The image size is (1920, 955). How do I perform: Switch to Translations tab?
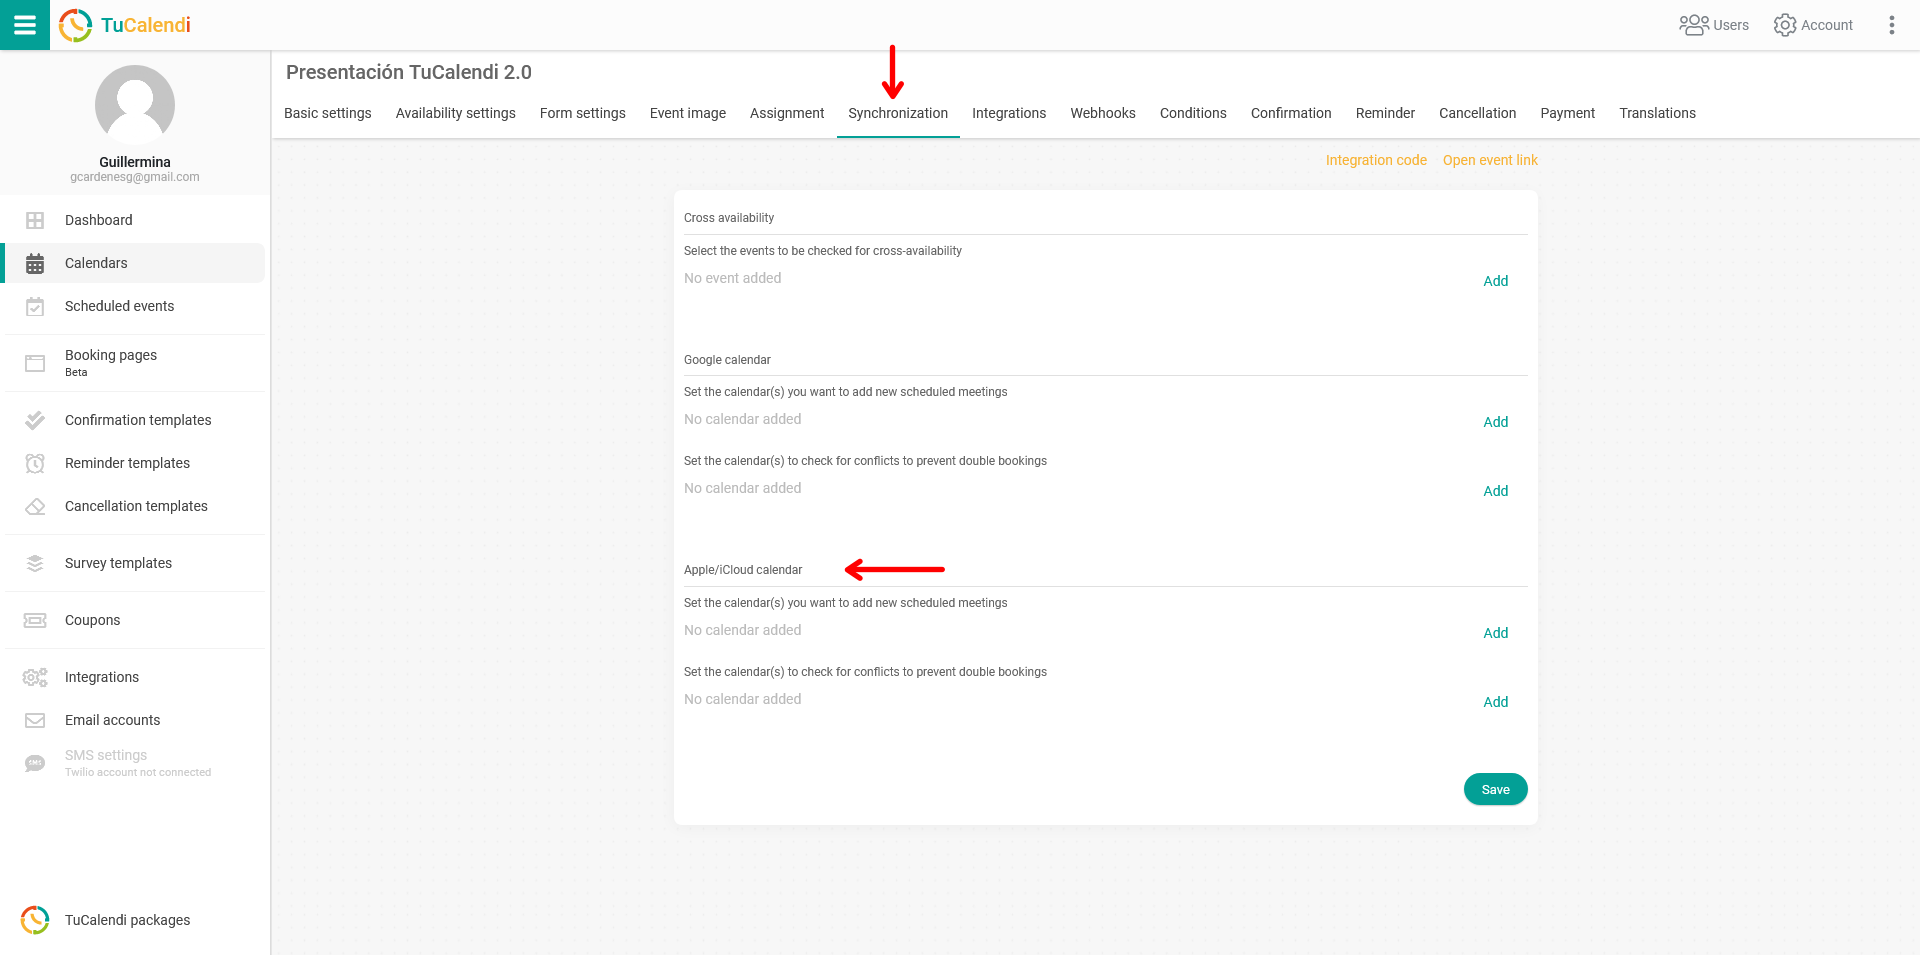point(1658,113)
